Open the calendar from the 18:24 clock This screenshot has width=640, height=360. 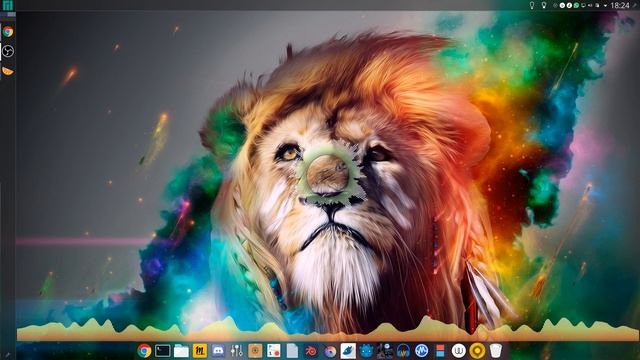click(x=620, y=5)
